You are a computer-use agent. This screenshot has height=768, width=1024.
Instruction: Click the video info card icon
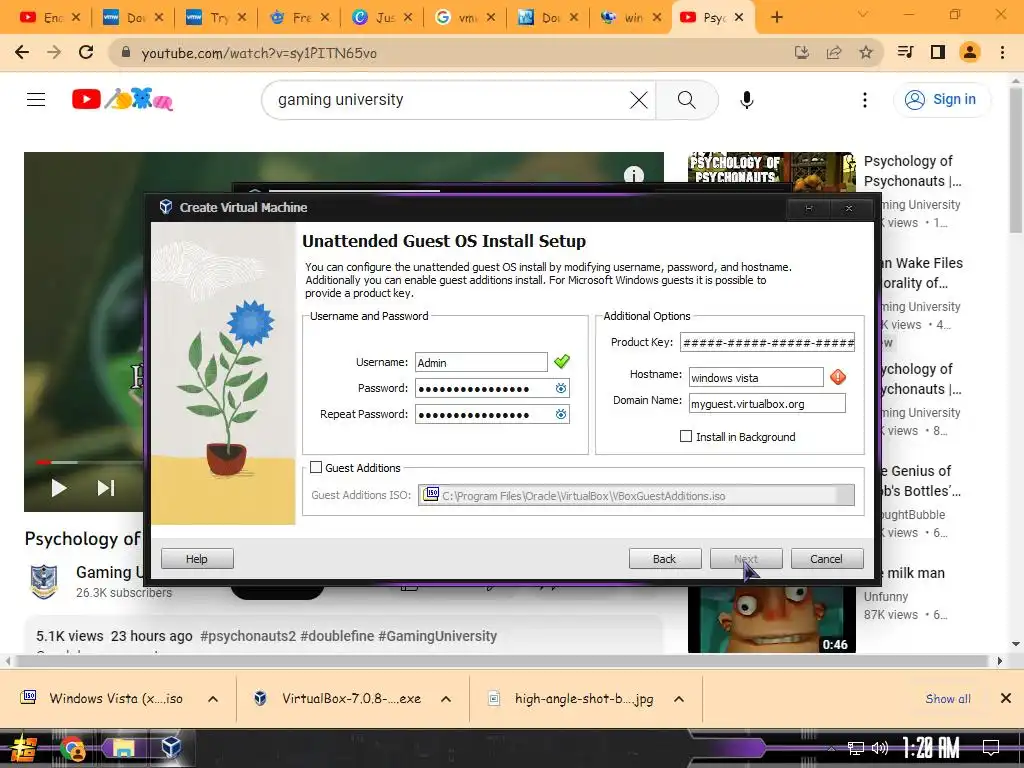click(633, 174)
